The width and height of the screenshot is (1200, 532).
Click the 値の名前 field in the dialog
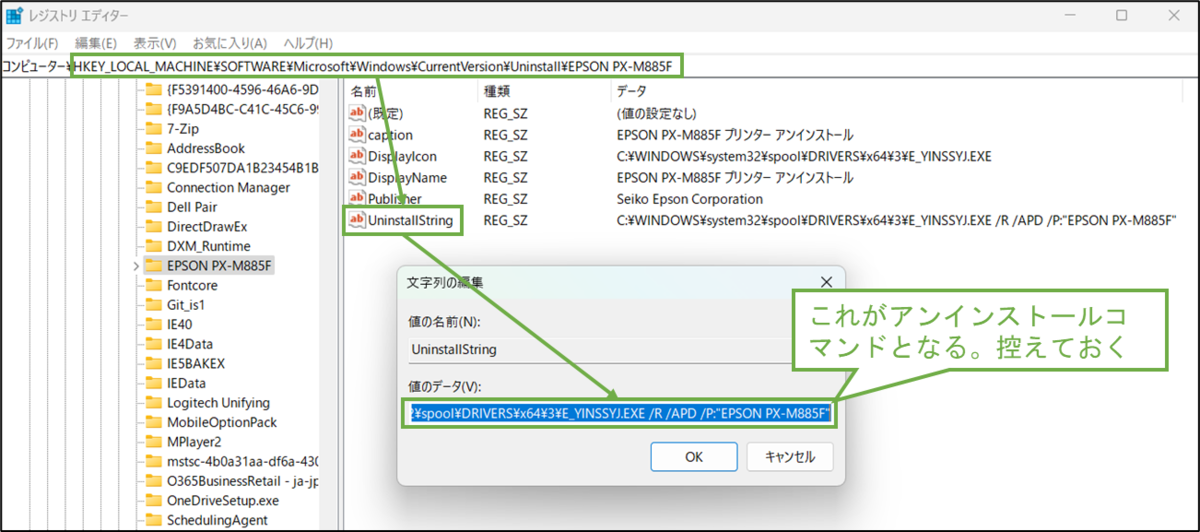(621, 350)
